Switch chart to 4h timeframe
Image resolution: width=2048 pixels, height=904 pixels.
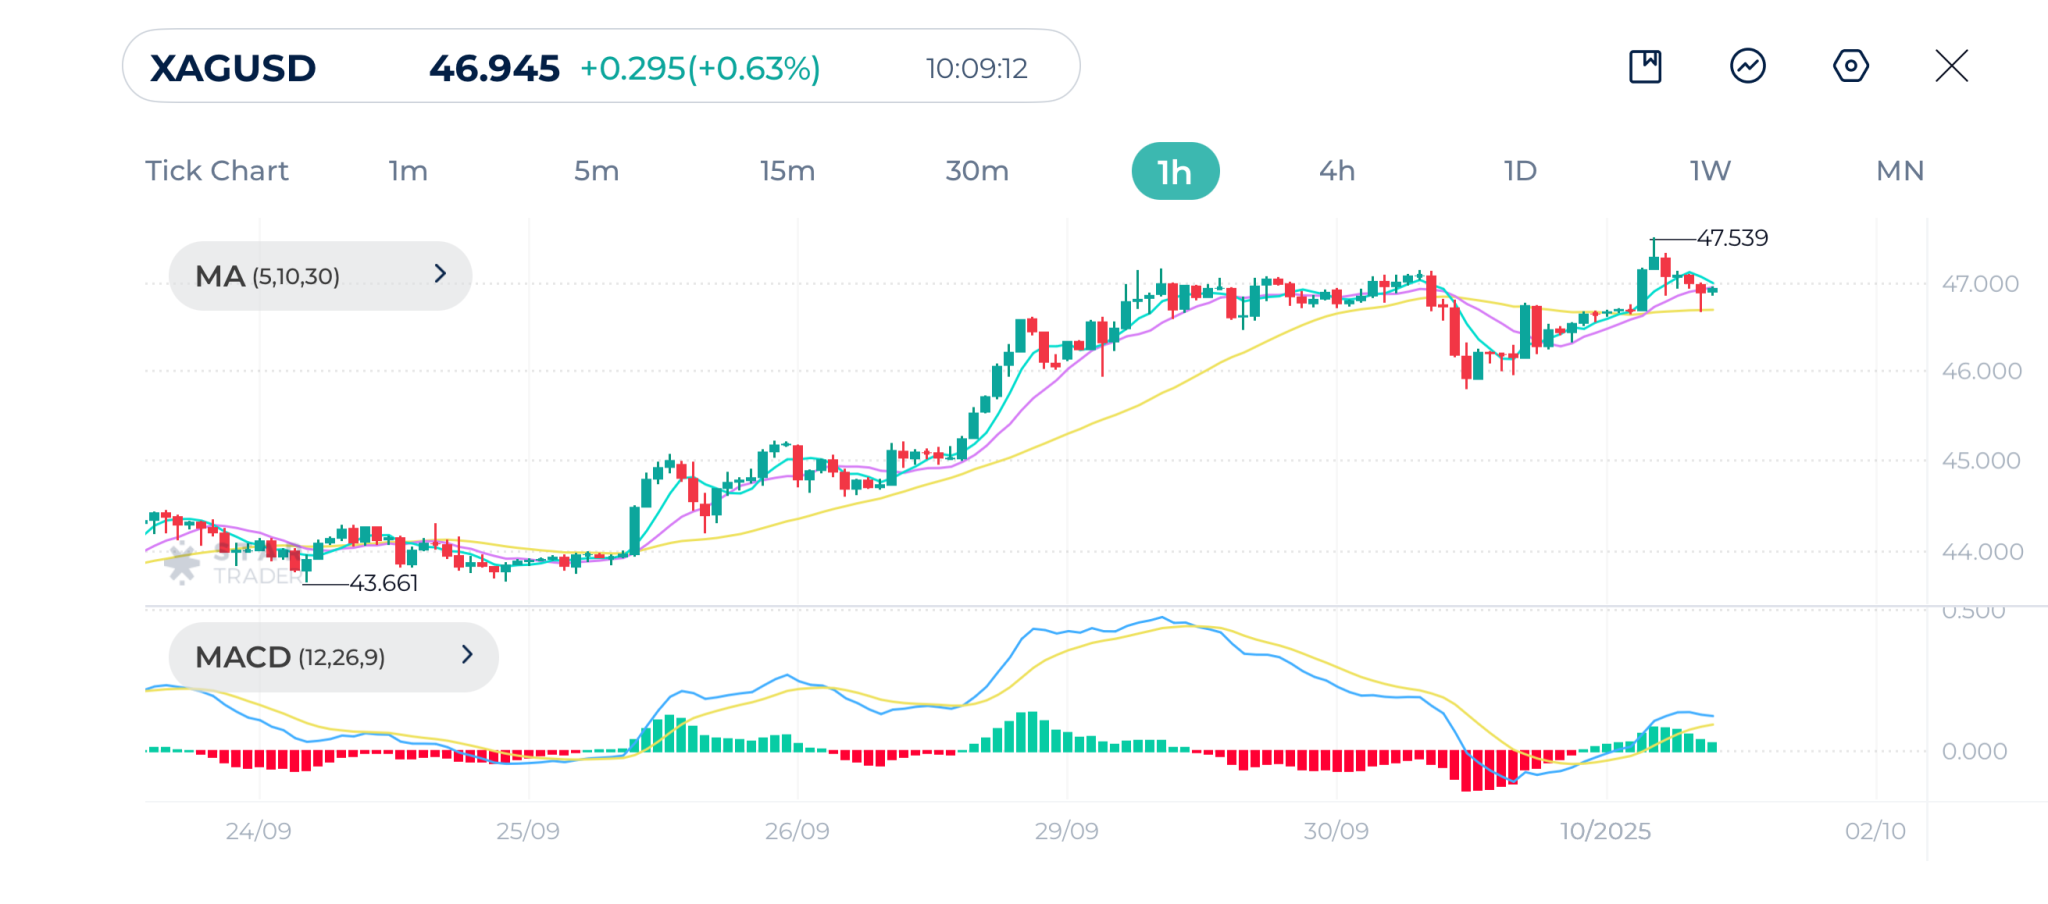[x=1337, y=171]
